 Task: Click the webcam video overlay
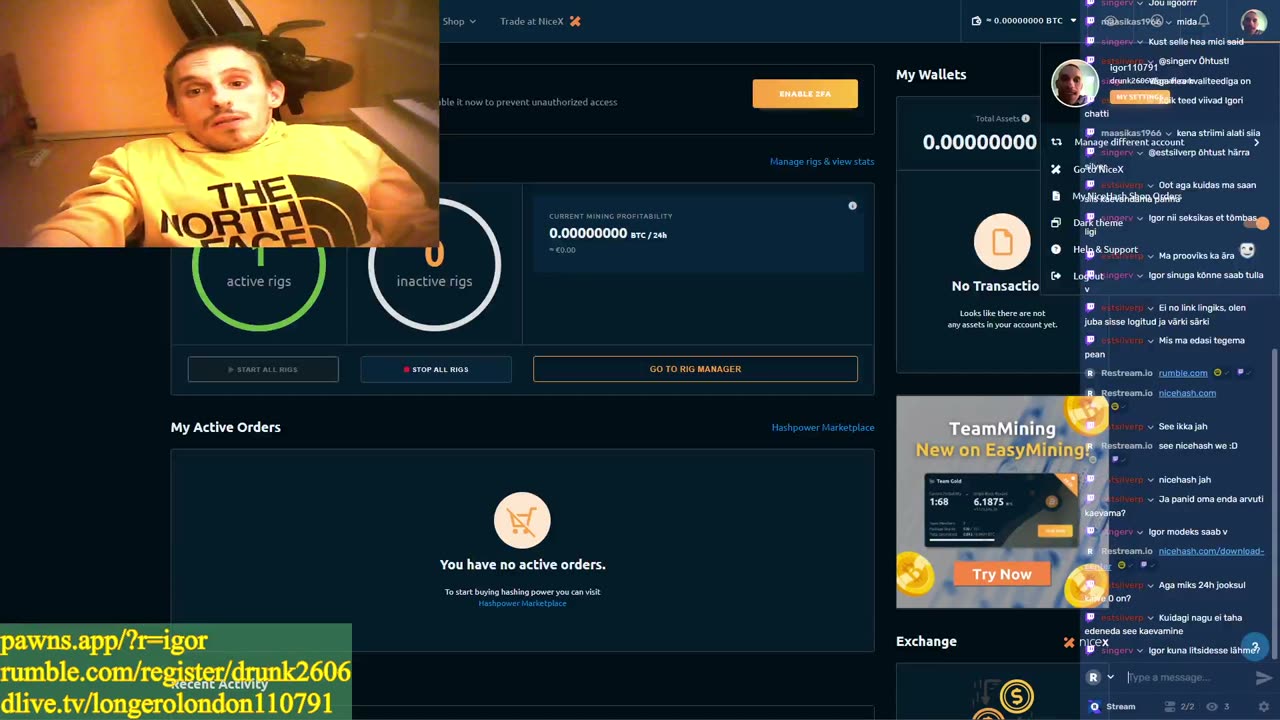[x=219, y=123]
